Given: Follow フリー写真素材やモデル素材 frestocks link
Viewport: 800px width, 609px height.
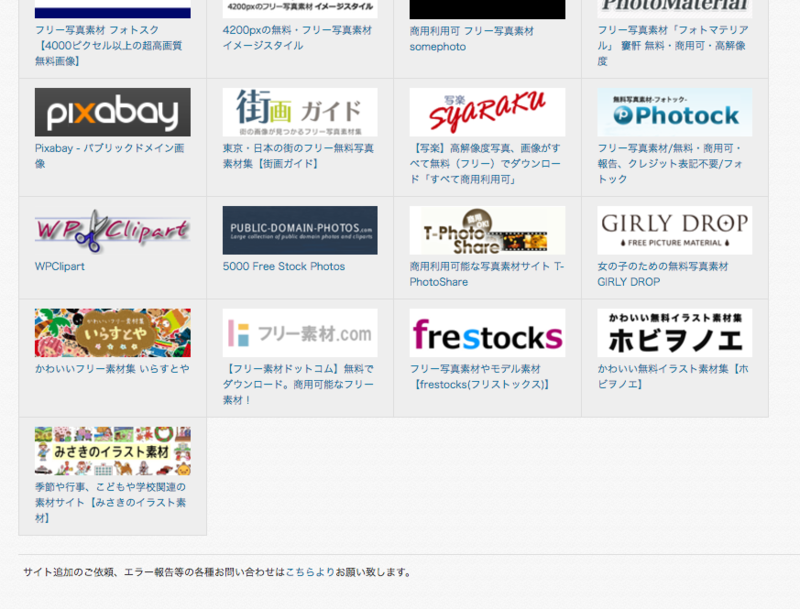Looking at the screenshot, I should coord(480,376).
